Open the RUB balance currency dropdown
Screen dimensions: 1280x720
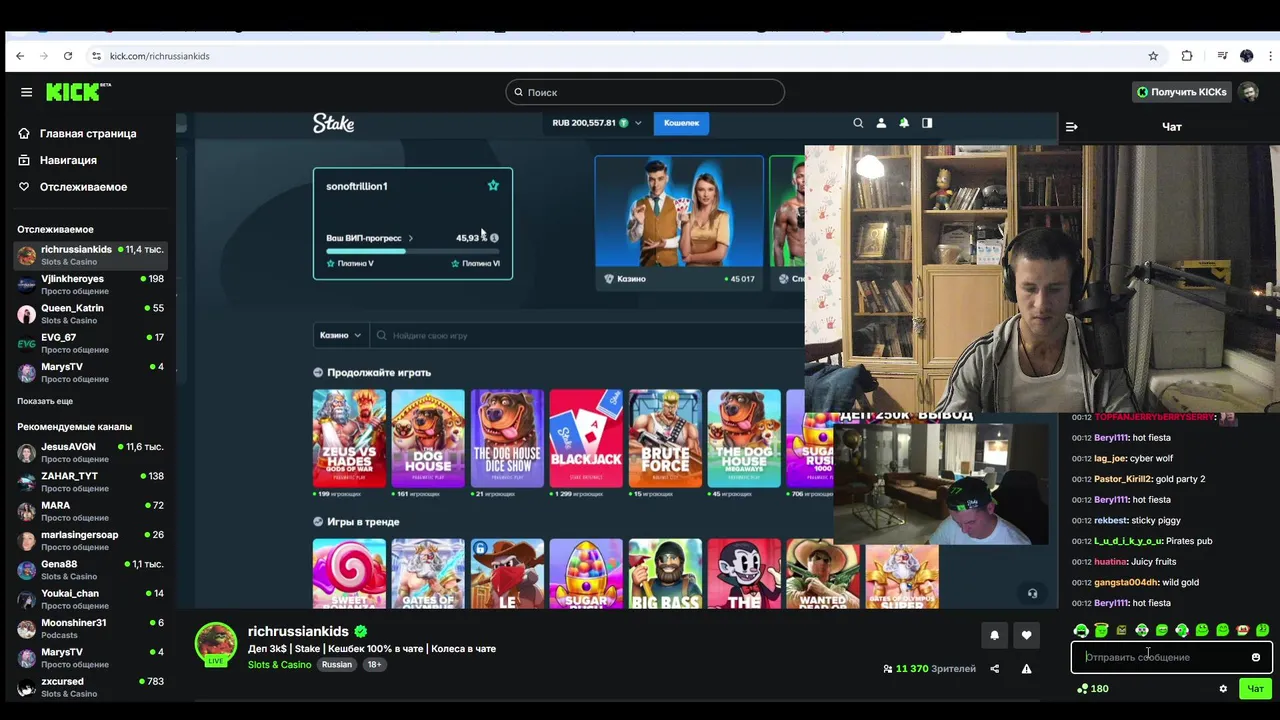596,123
